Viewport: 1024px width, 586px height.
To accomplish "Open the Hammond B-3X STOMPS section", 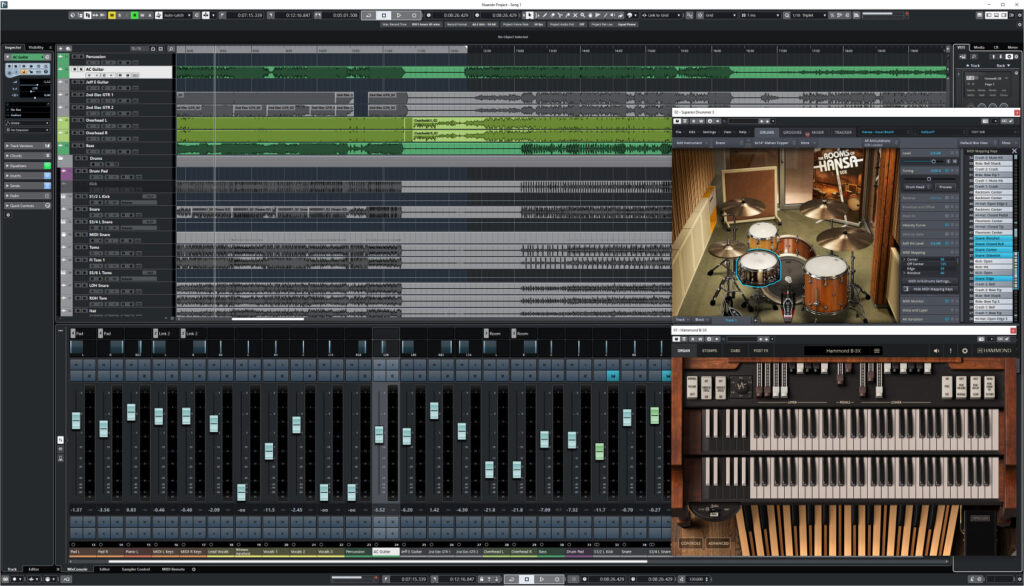I will [710, 350].
